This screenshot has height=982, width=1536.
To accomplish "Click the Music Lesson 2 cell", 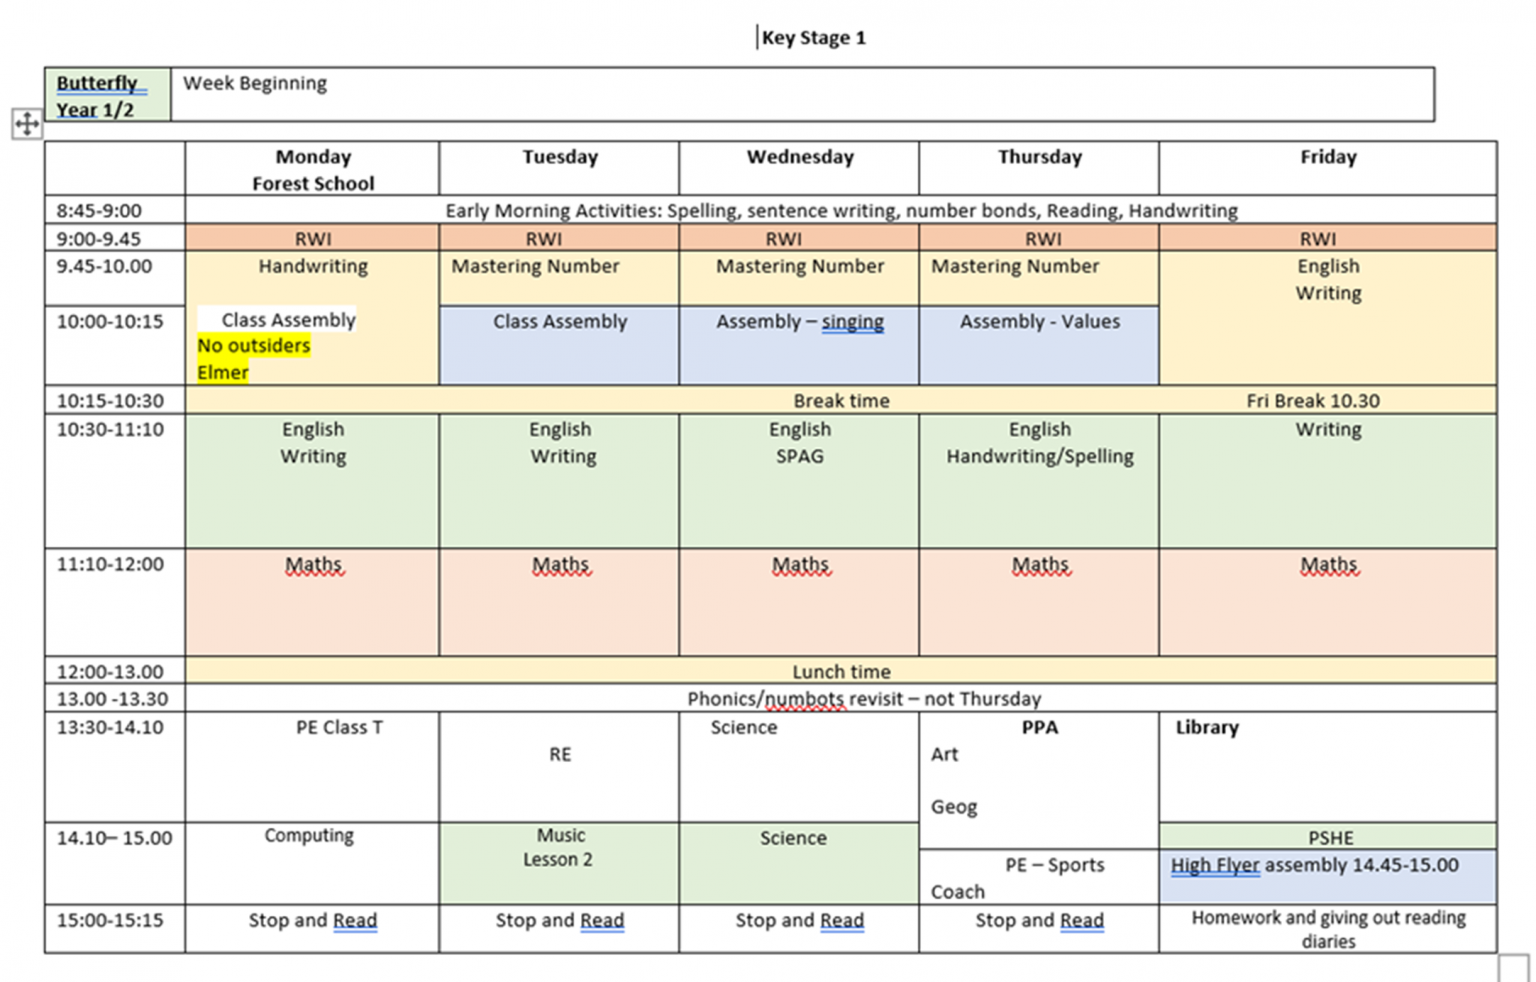I will pyautogui.click(x=559, y=847).
